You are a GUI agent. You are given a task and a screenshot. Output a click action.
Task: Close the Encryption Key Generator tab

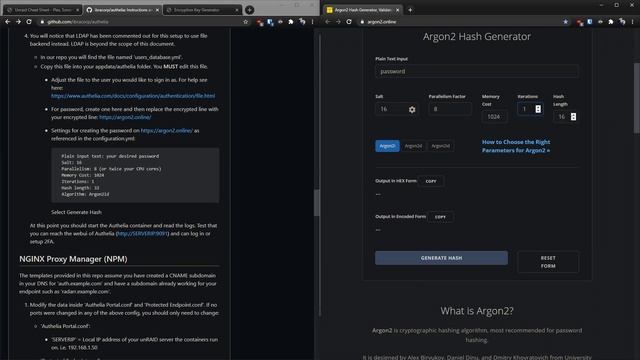(237, 10)
